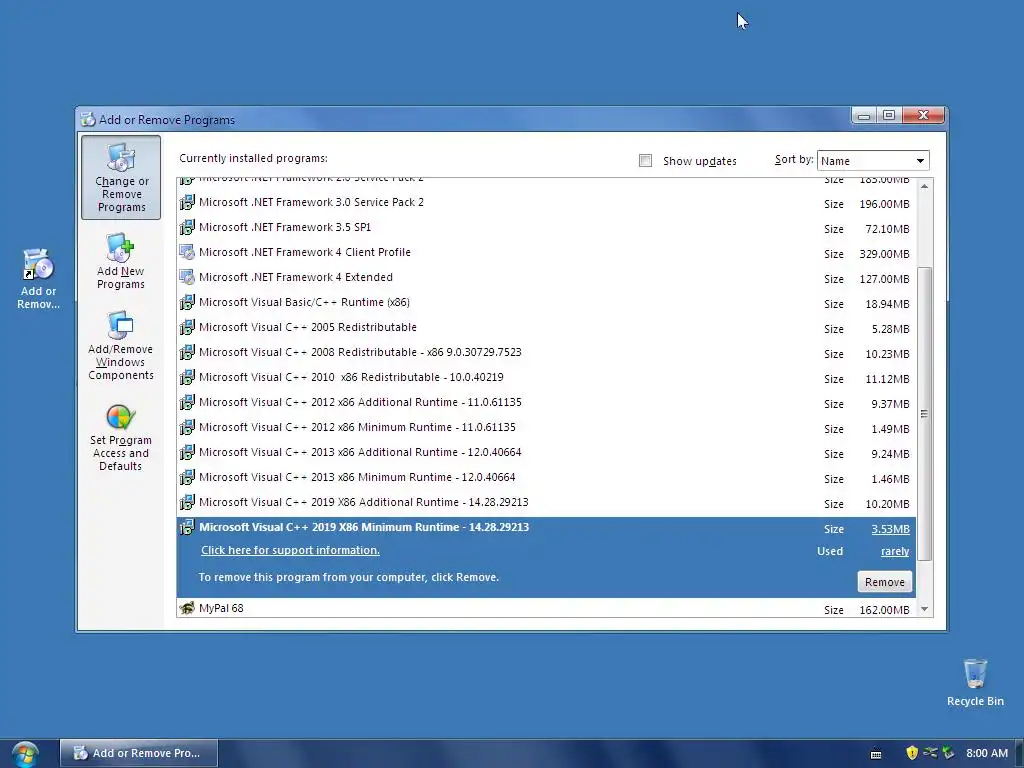Open the Recycle Bin on desktop
Screen dimensions: 1024x768
tap(975, 682)
